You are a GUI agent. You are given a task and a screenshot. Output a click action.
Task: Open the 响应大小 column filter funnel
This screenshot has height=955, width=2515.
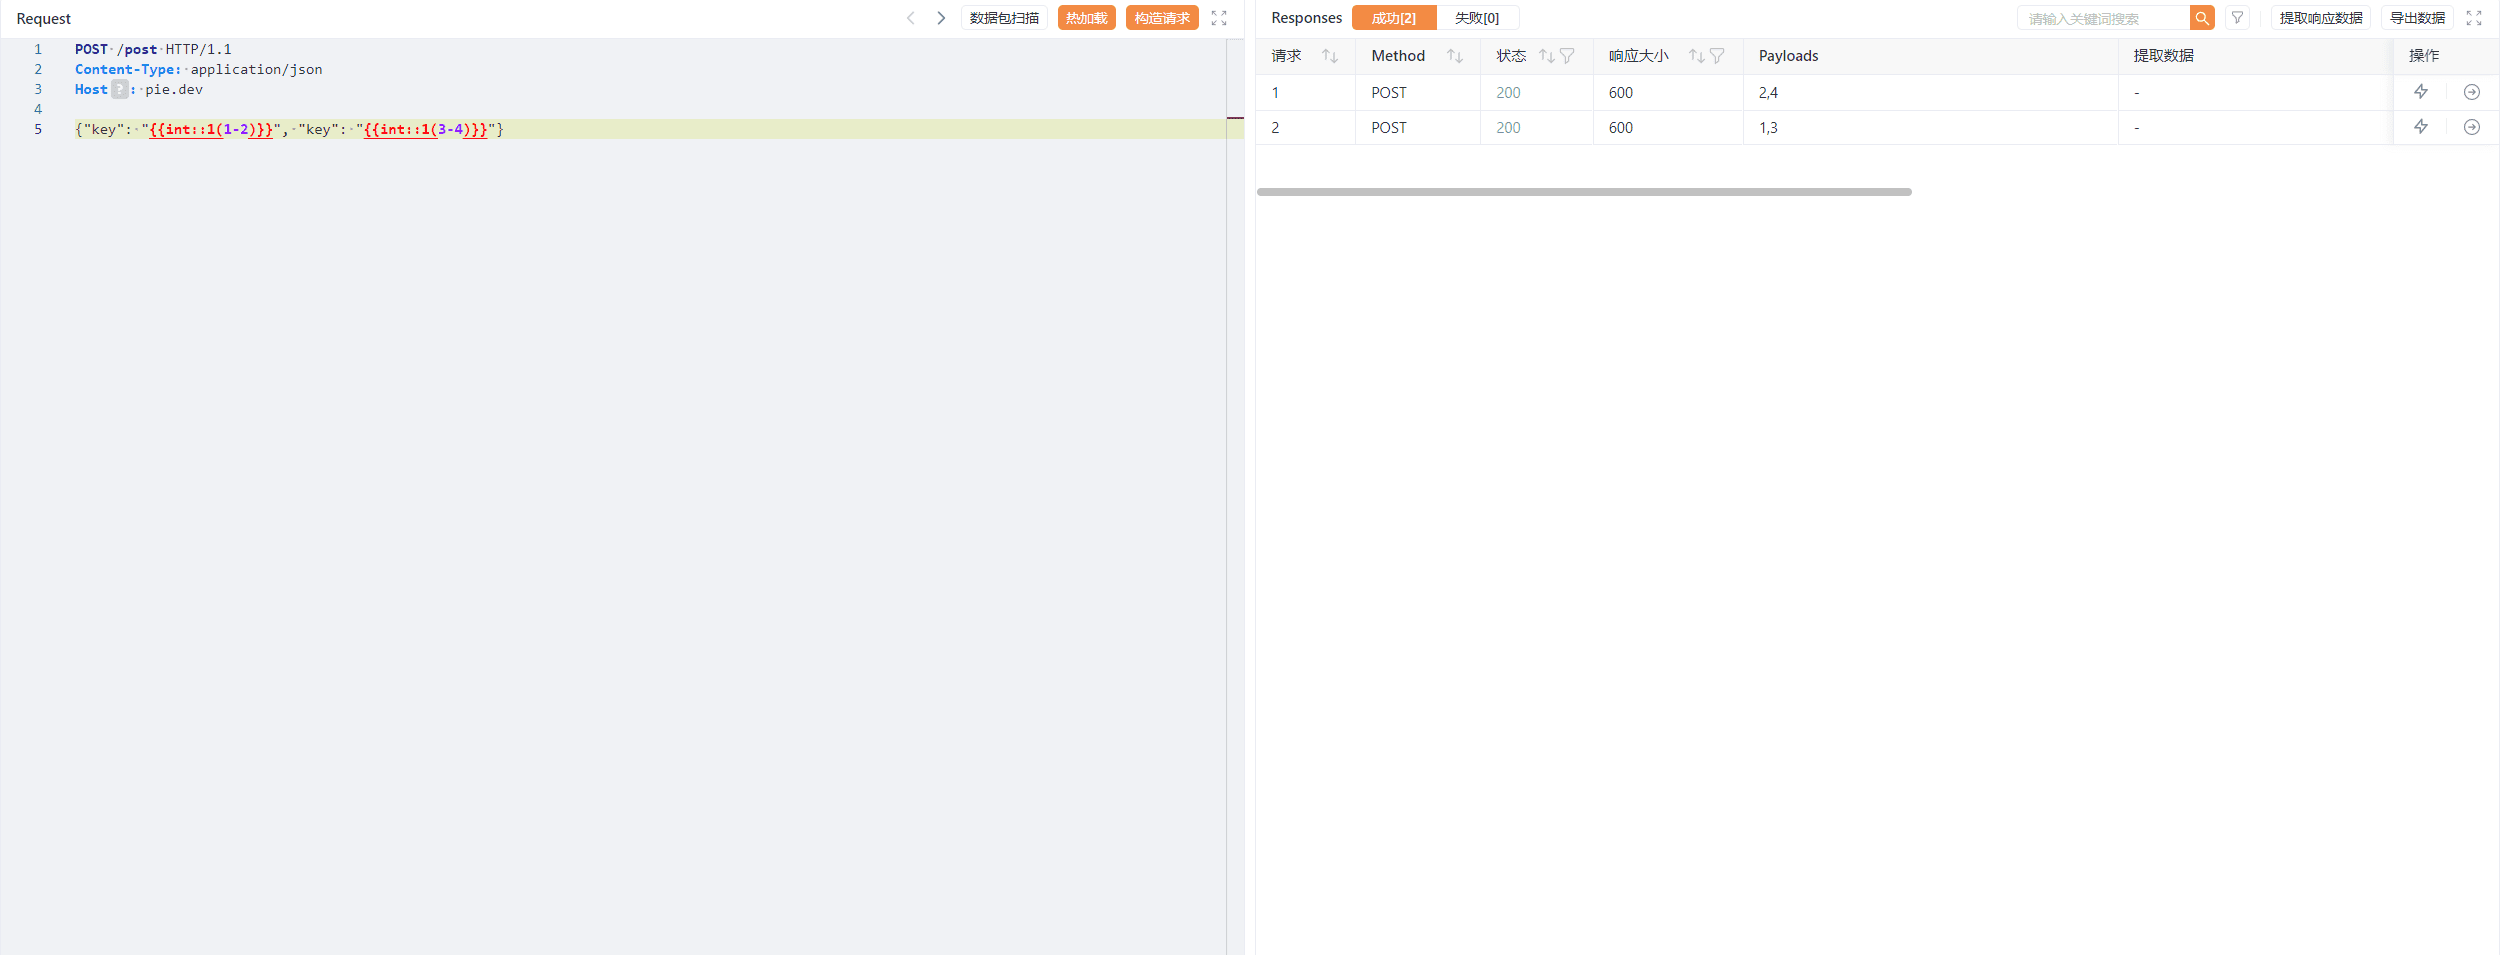(1718, 56)
